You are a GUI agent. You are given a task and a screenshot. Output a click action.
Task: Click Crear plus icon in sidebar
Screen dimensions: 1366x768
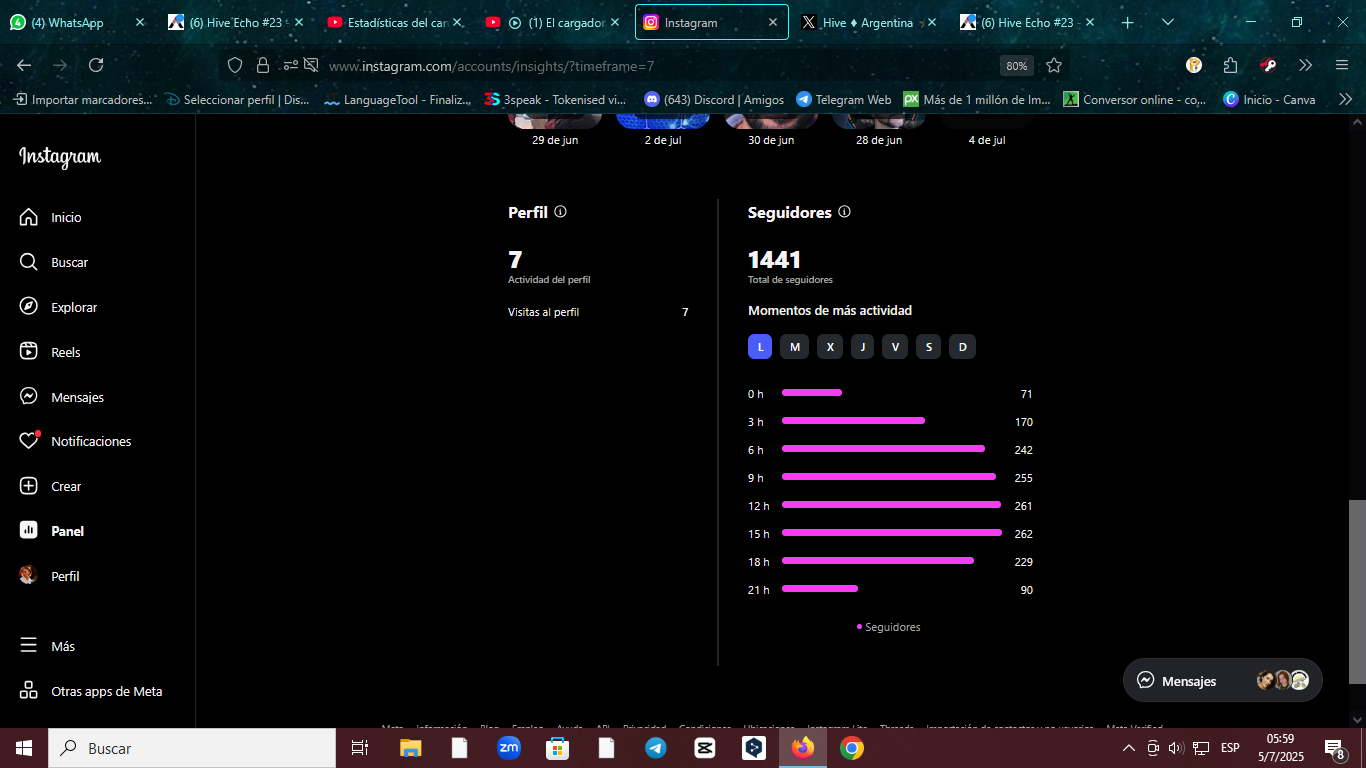coord(29,486)
